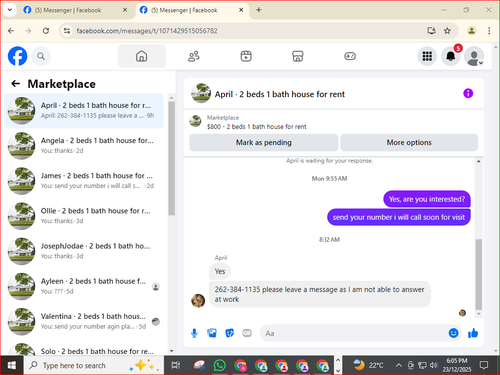Open the Windows notification center

click(x=484, y=365)
